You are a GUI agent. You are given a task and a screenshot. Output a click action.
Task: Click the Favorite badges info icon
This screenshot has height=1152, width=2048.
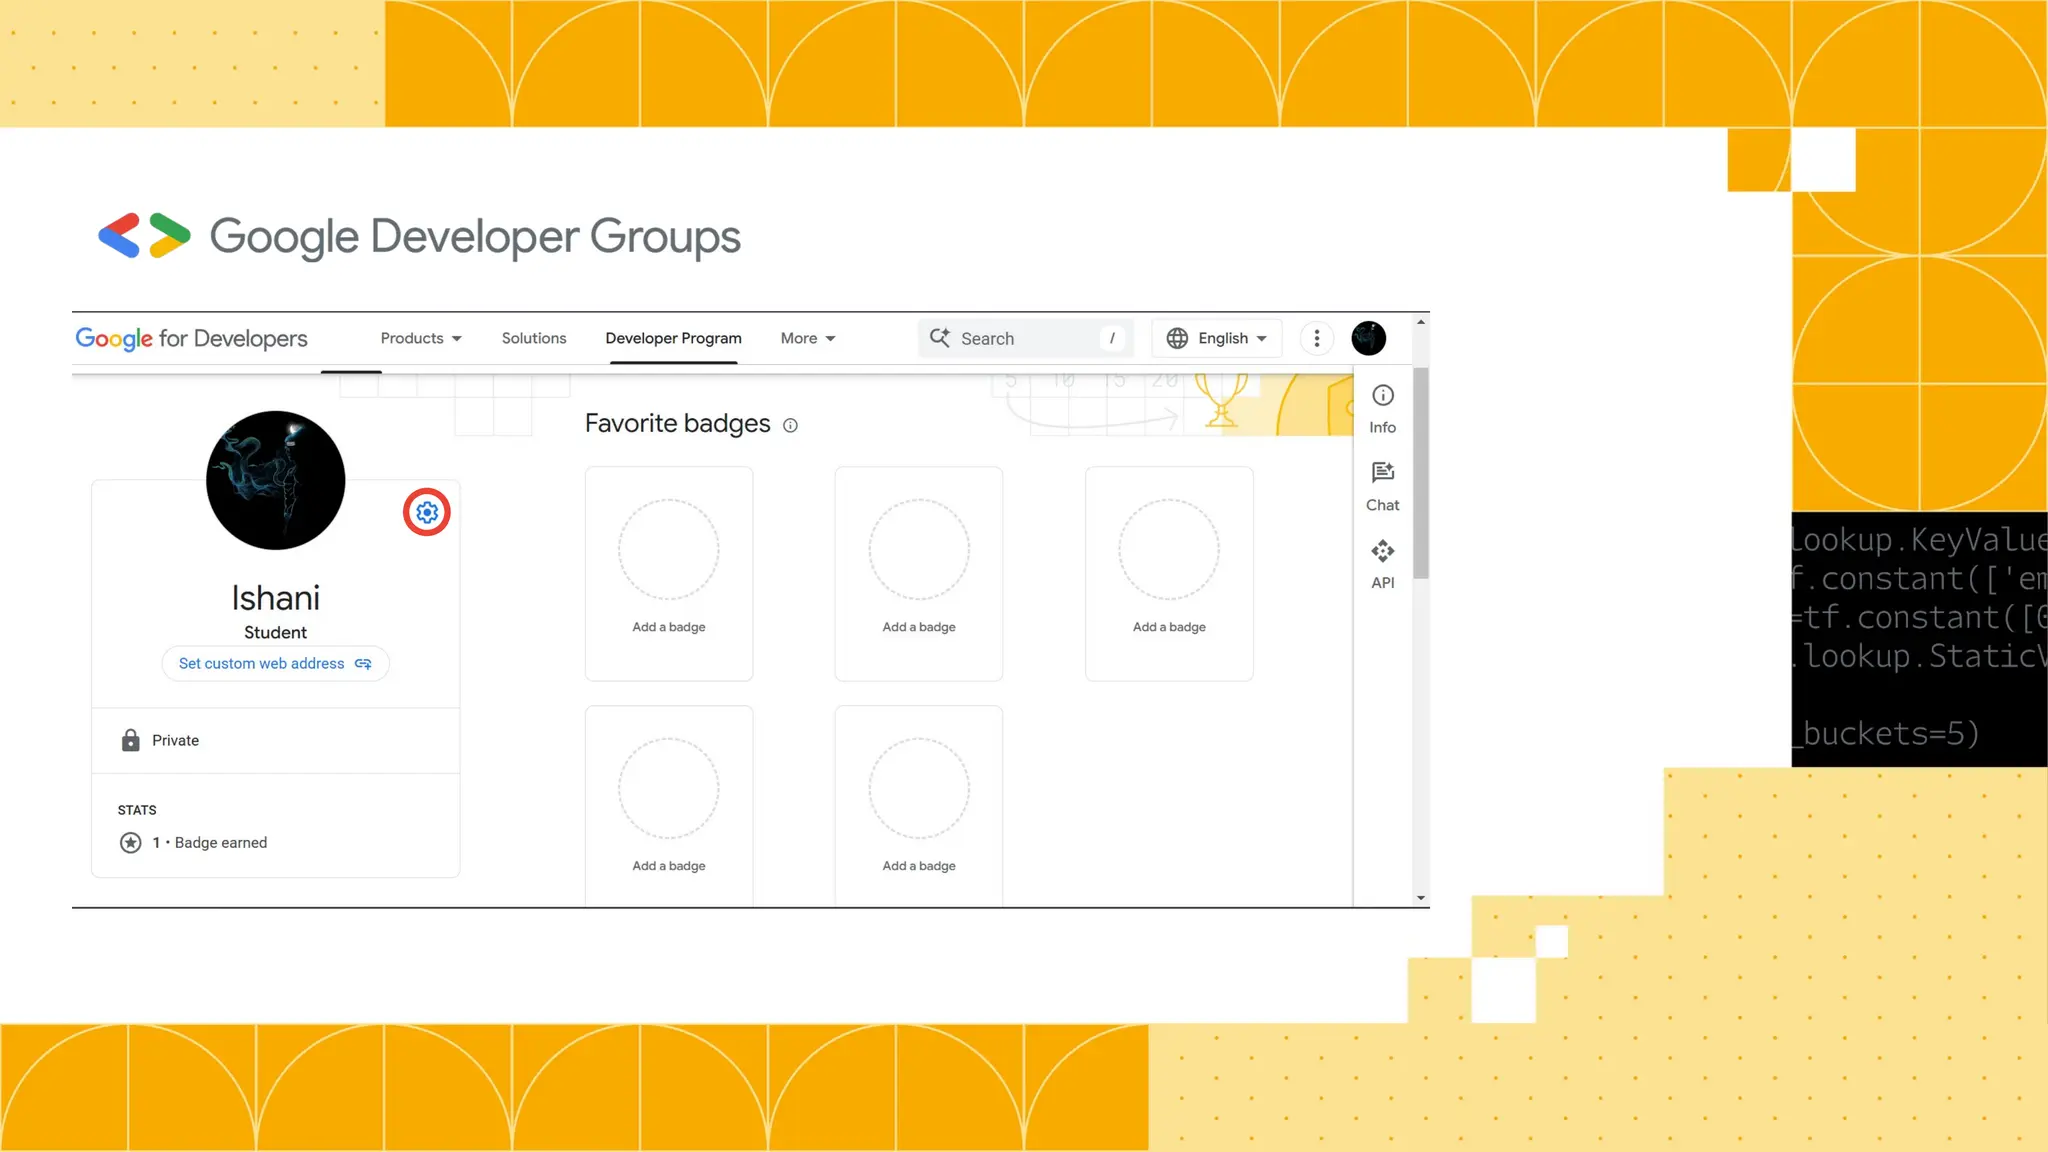[x=790, y=425]
